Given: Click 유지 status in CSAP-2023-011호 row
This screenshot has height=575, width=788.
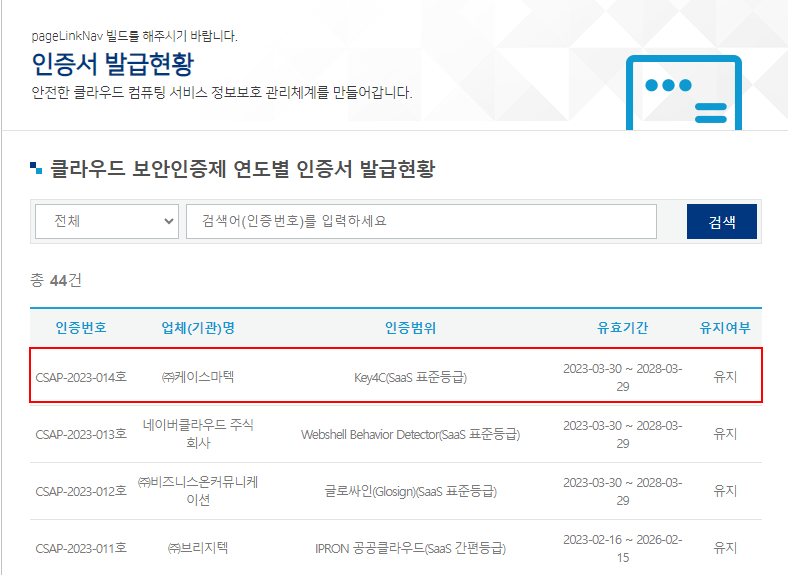Looking at the screenshot, I should coord(725,547).
